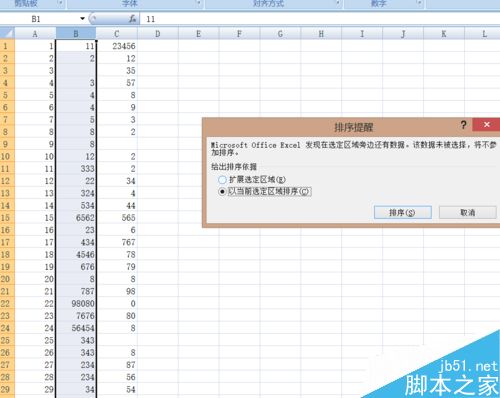500x398 pixels.
Task: Click cell C23 containing 80
Action: (117, 316)
